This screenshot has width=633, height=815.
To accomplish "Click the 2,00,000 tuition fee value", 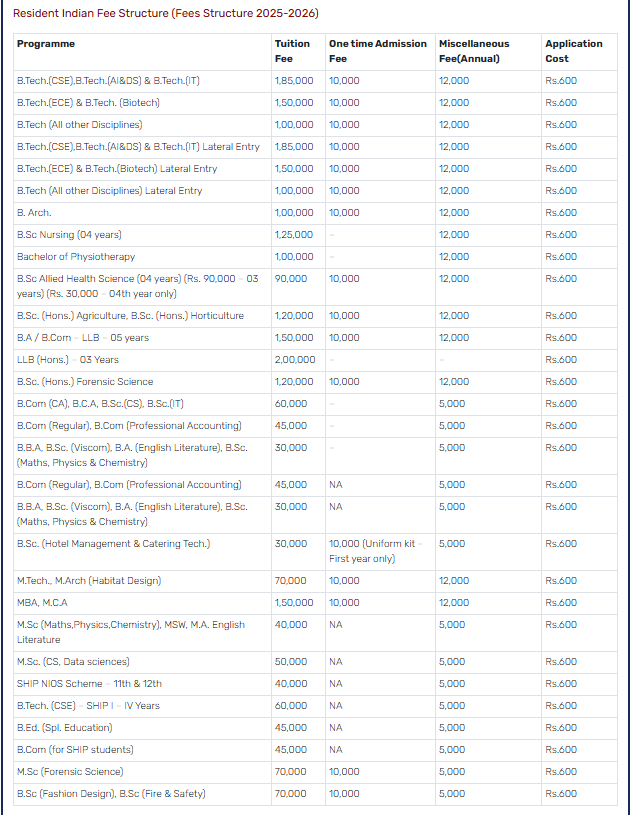I will pyautogui.click(x=295, y=360).
